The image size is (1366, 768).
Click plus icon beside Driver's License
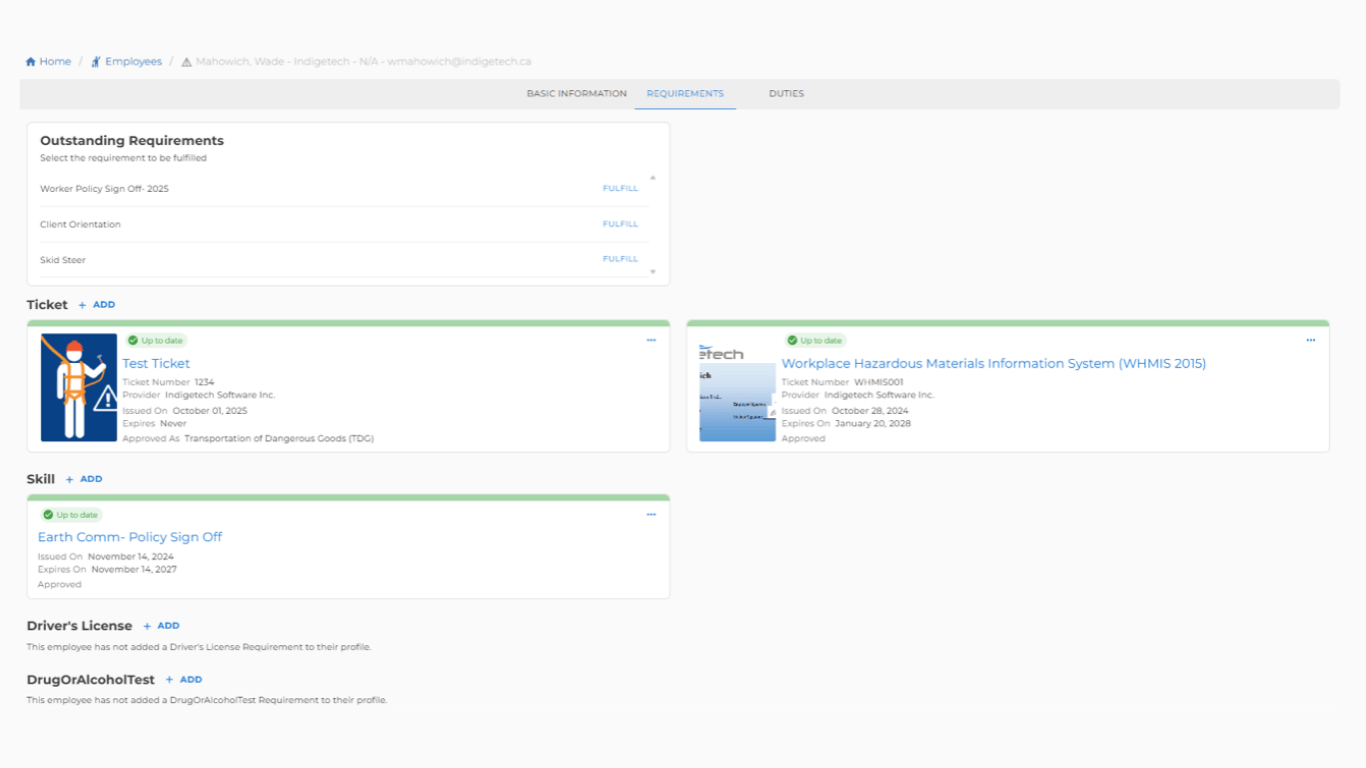147,626
